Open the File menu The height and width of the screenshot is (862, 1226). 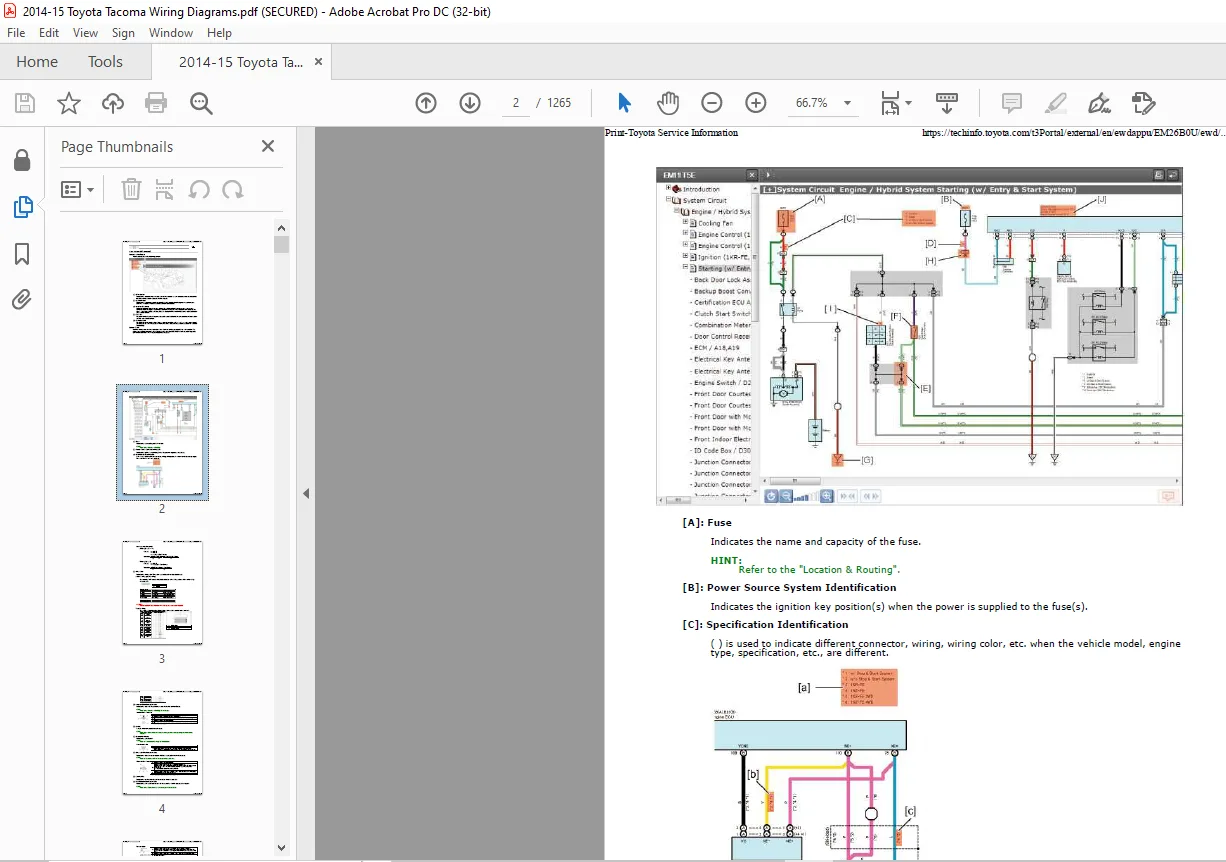click(16, 33)
